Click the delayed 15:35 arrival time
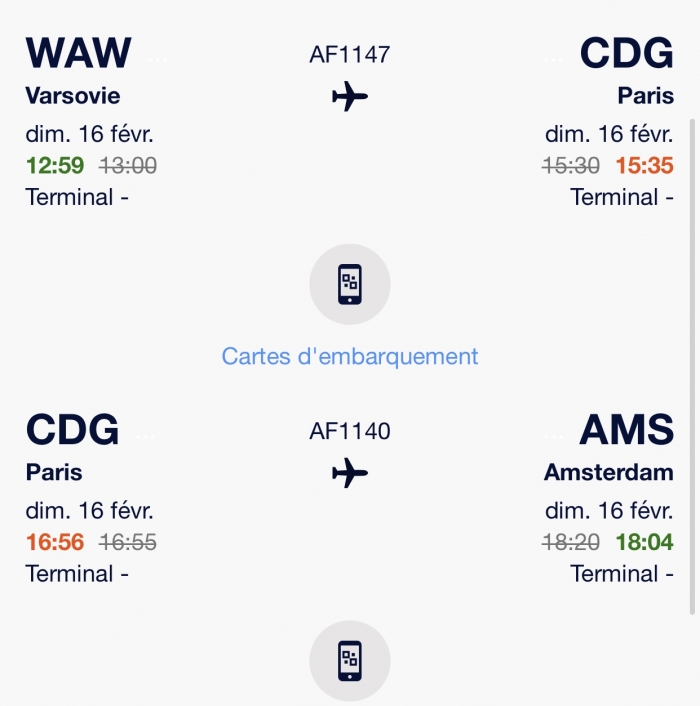 click(x=644, y=166)
